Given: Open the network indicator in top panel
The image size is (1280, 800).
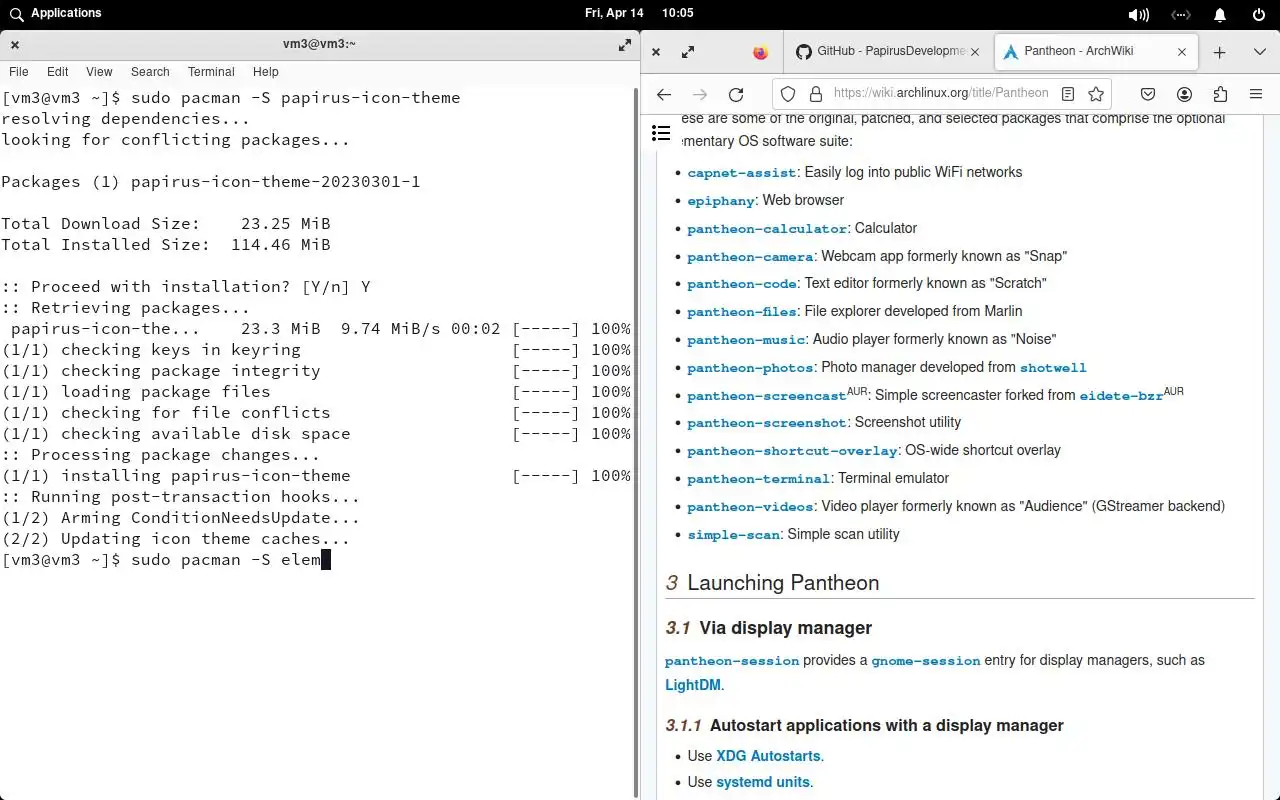Looking at the screenshot, I should pos(1181,14).
